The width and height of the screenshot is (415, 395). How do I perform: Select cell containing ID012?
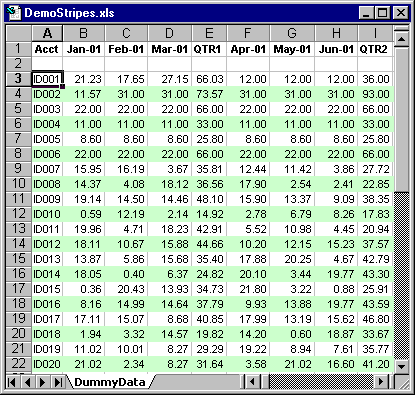tap(47, 244)
